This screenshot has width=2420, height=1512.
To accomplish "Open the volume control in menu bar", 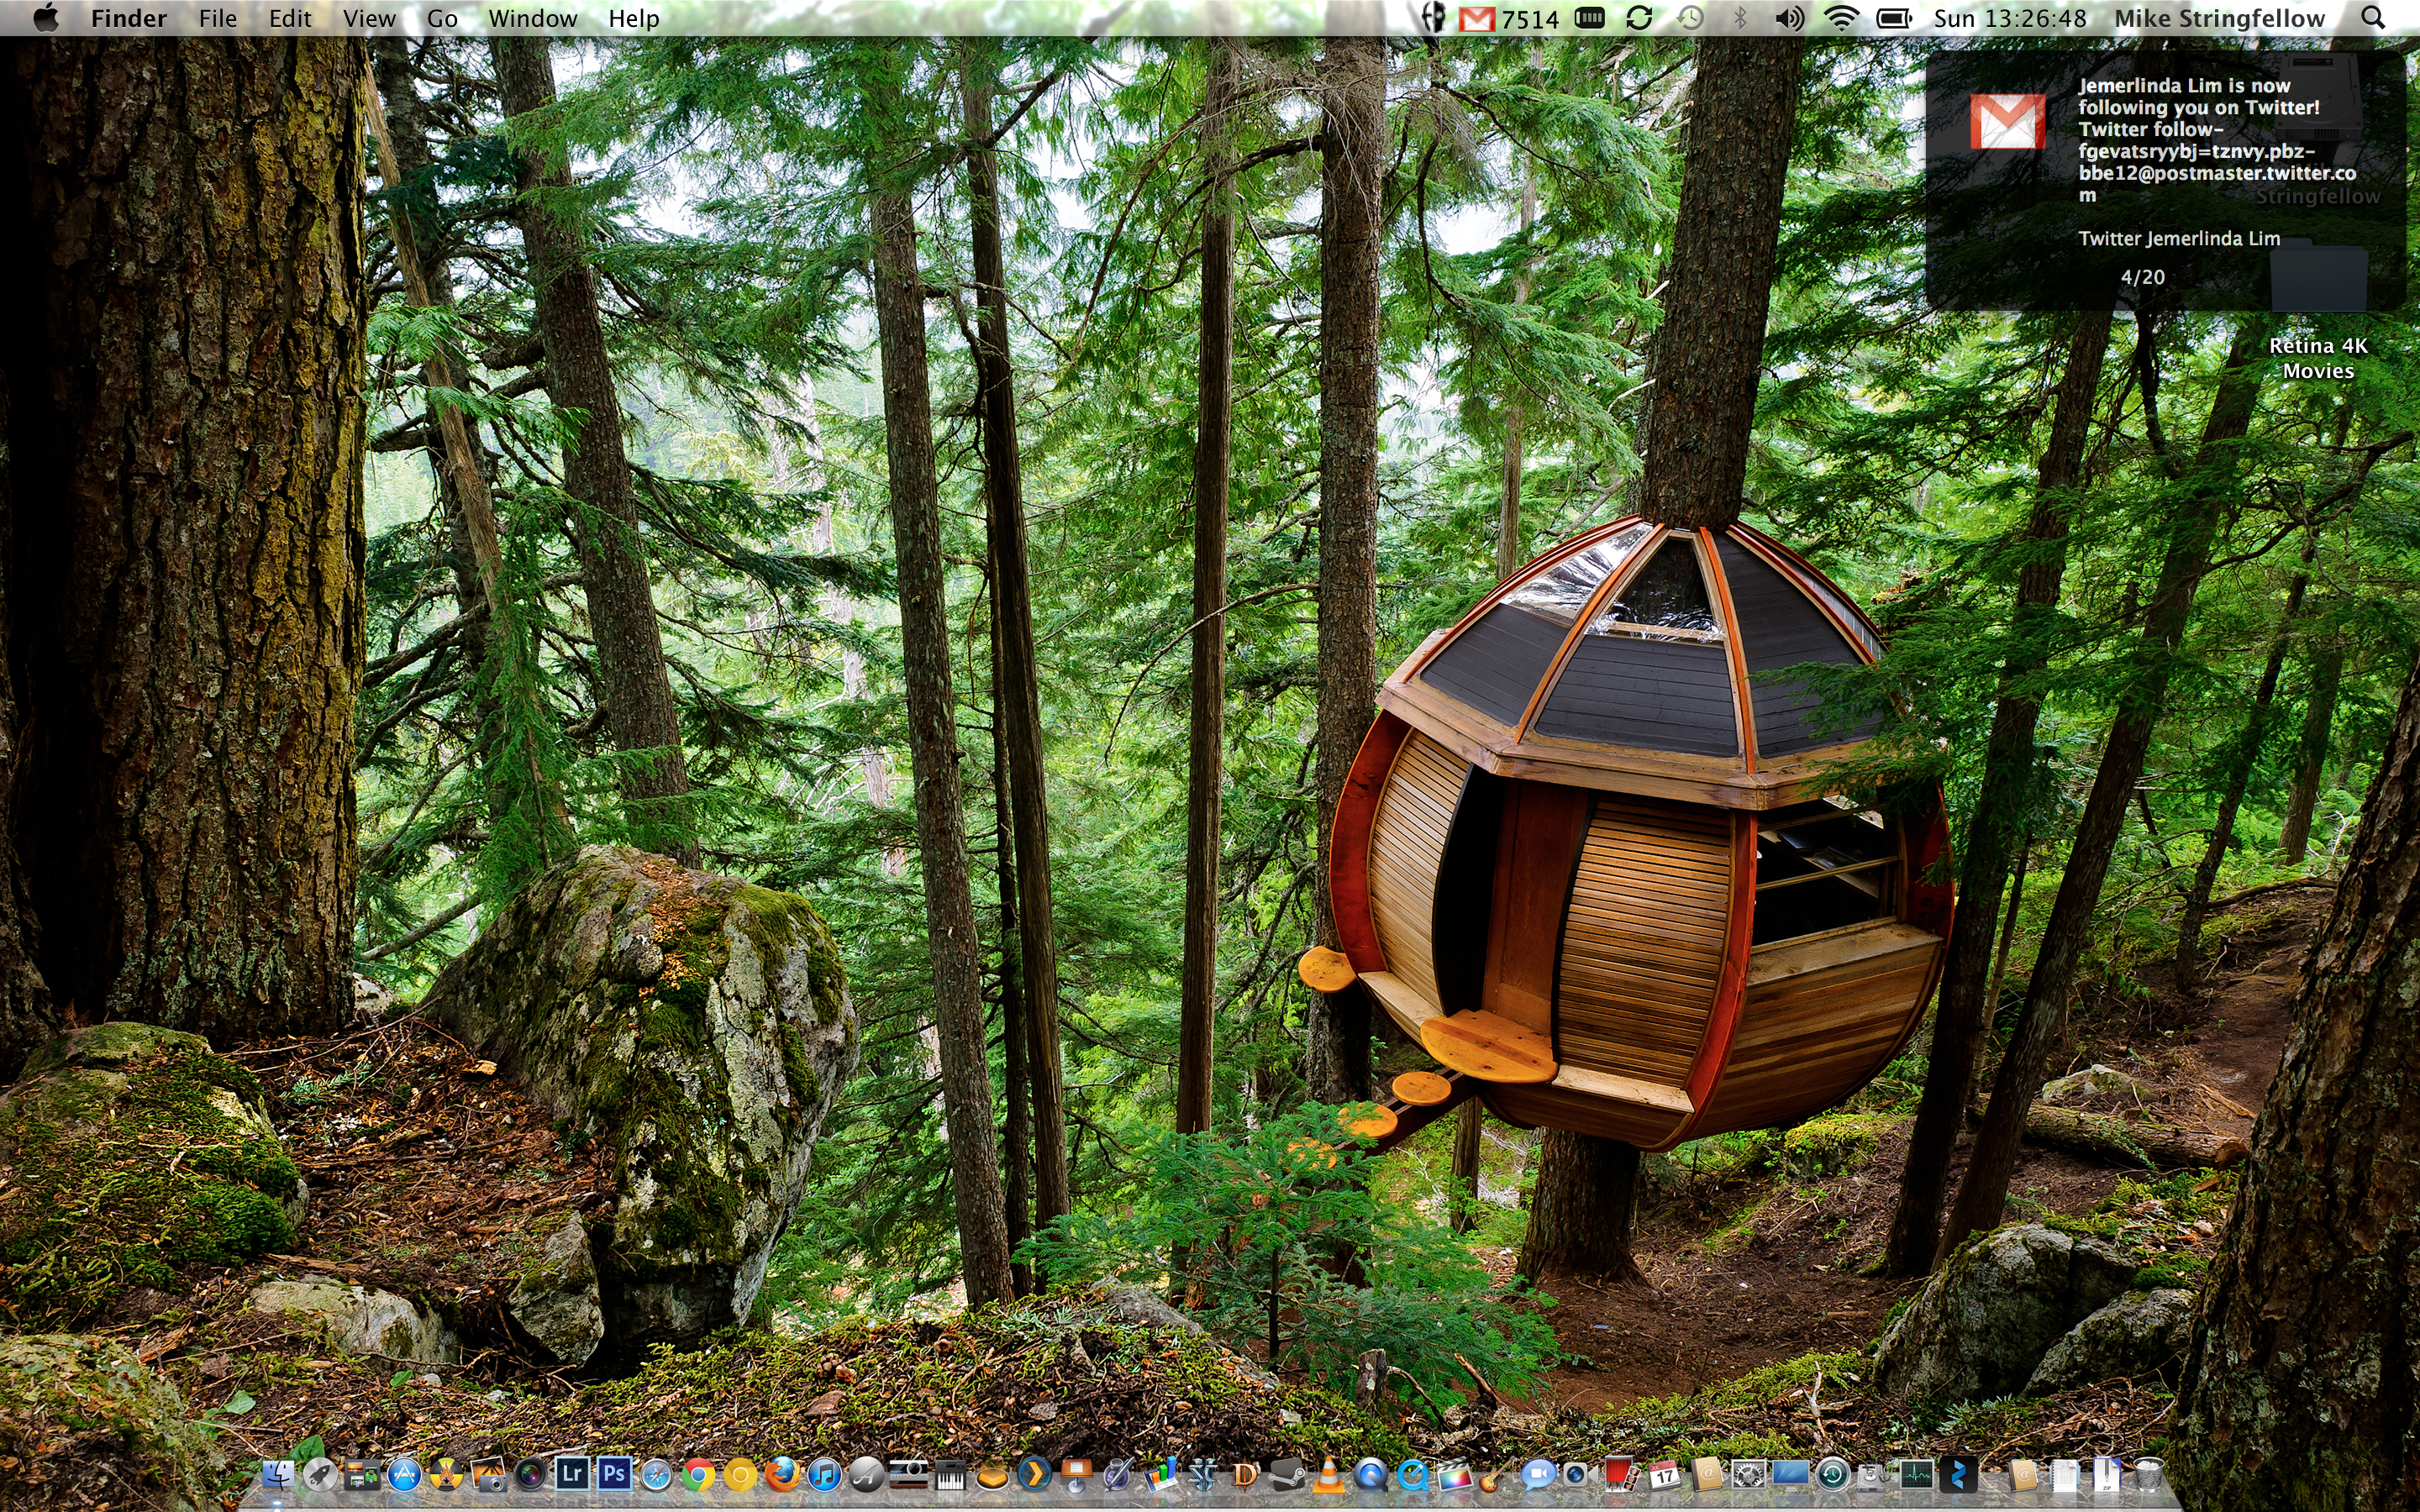I will [x=1789, y=18].
